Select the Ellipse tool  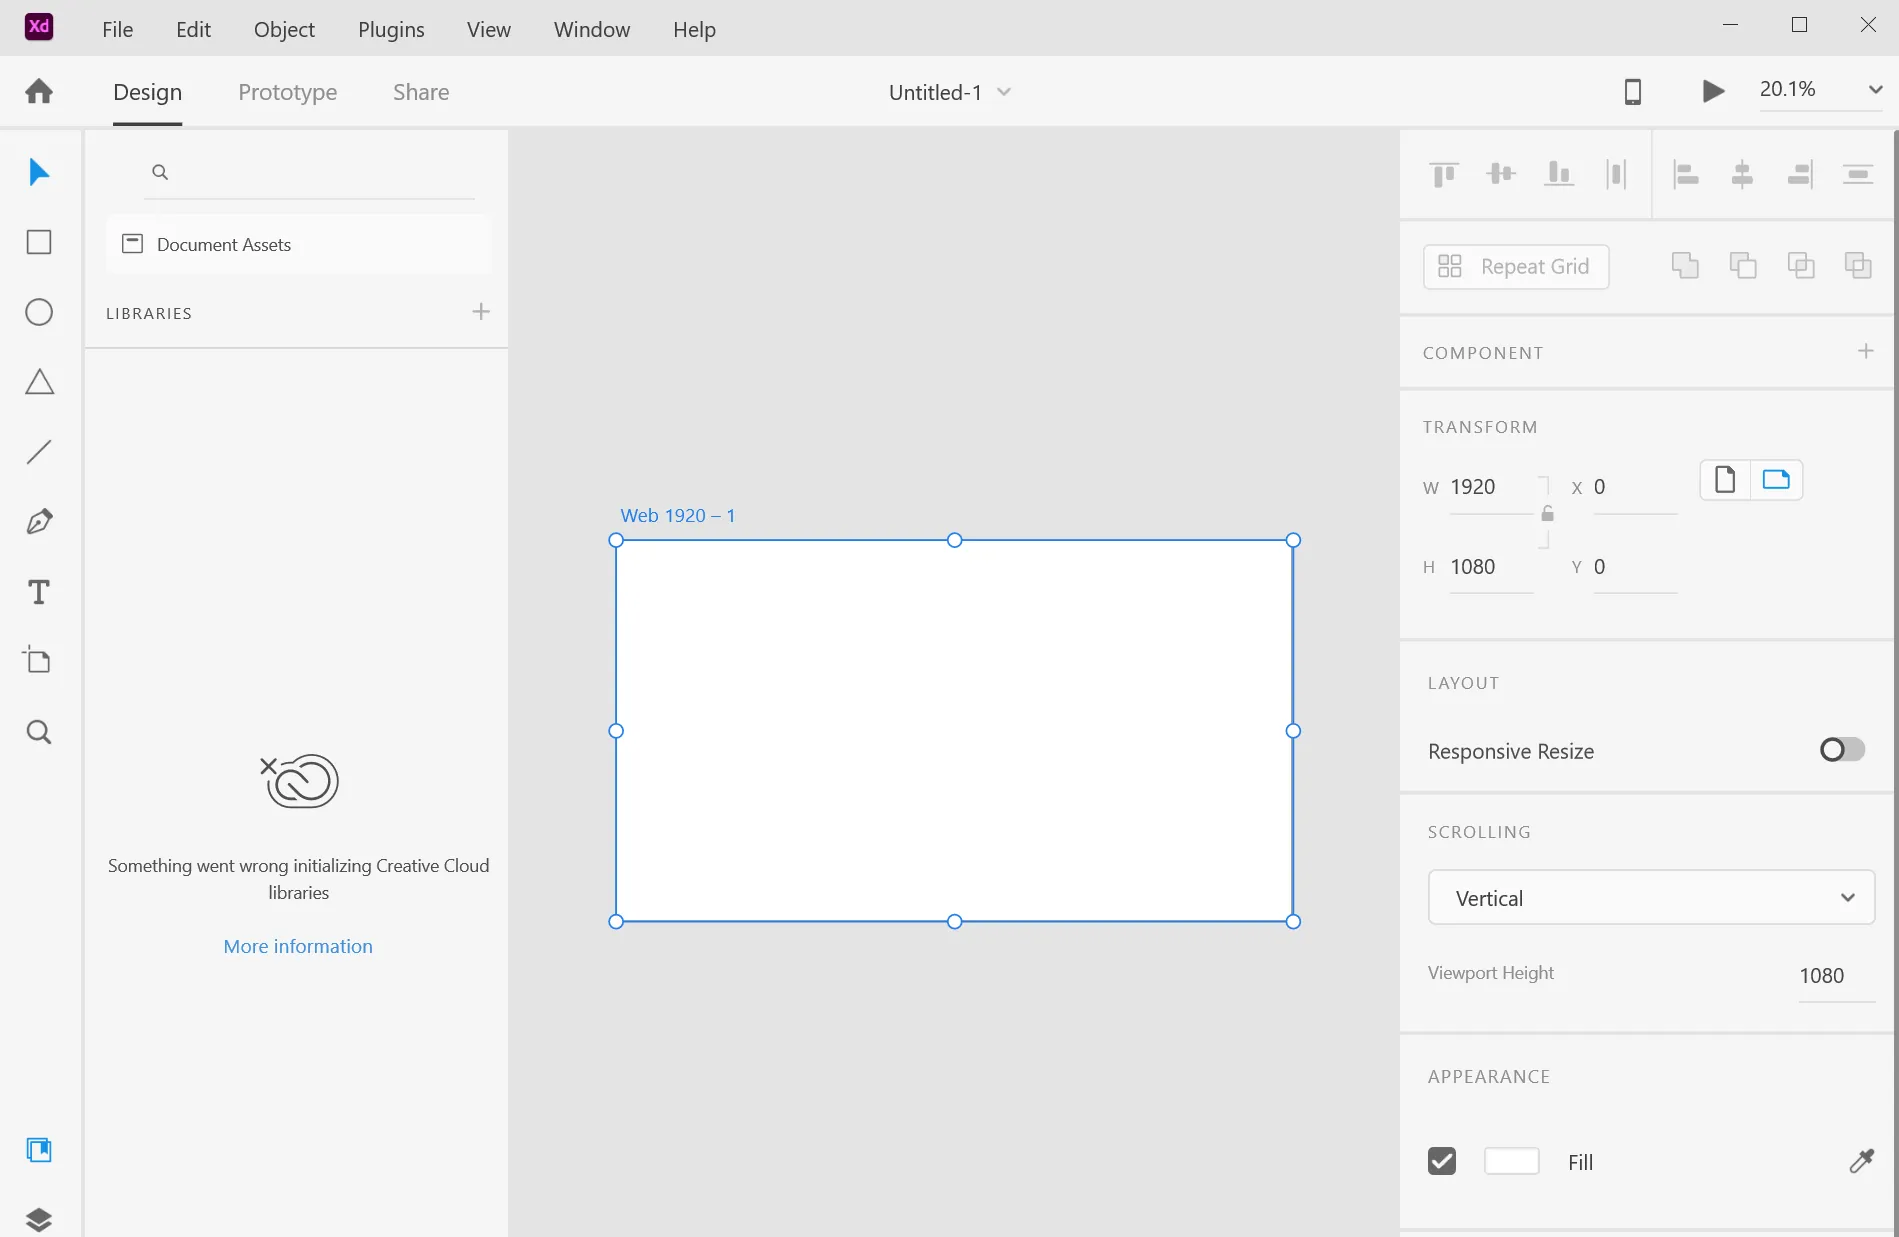[x=39, y=312]
